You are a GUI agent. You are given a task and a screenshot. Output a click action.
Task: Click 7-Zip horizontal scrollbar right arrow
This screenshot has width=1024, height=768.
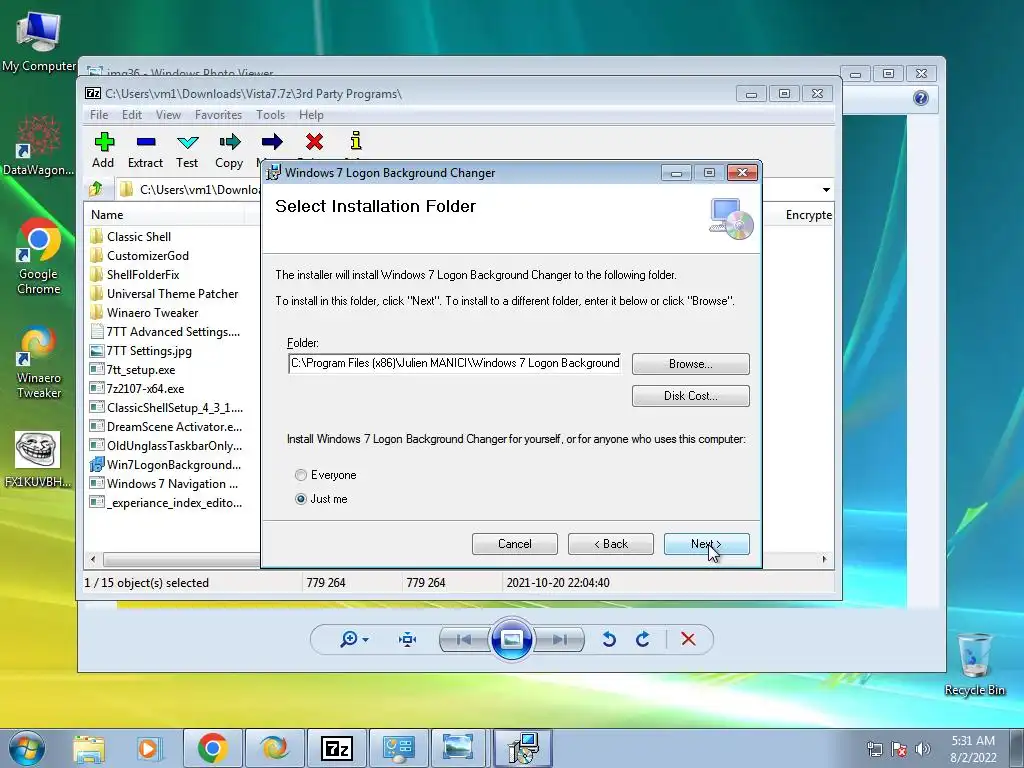click(x=824, y=559)
